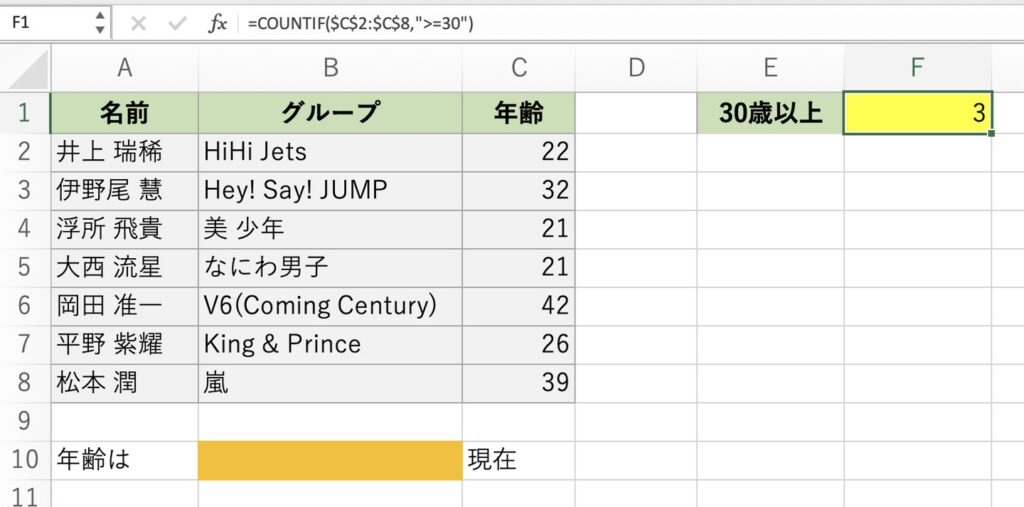Click inside the COUNTIF formula bar text
Screen dimensions: 1024x507
[360, 24]
